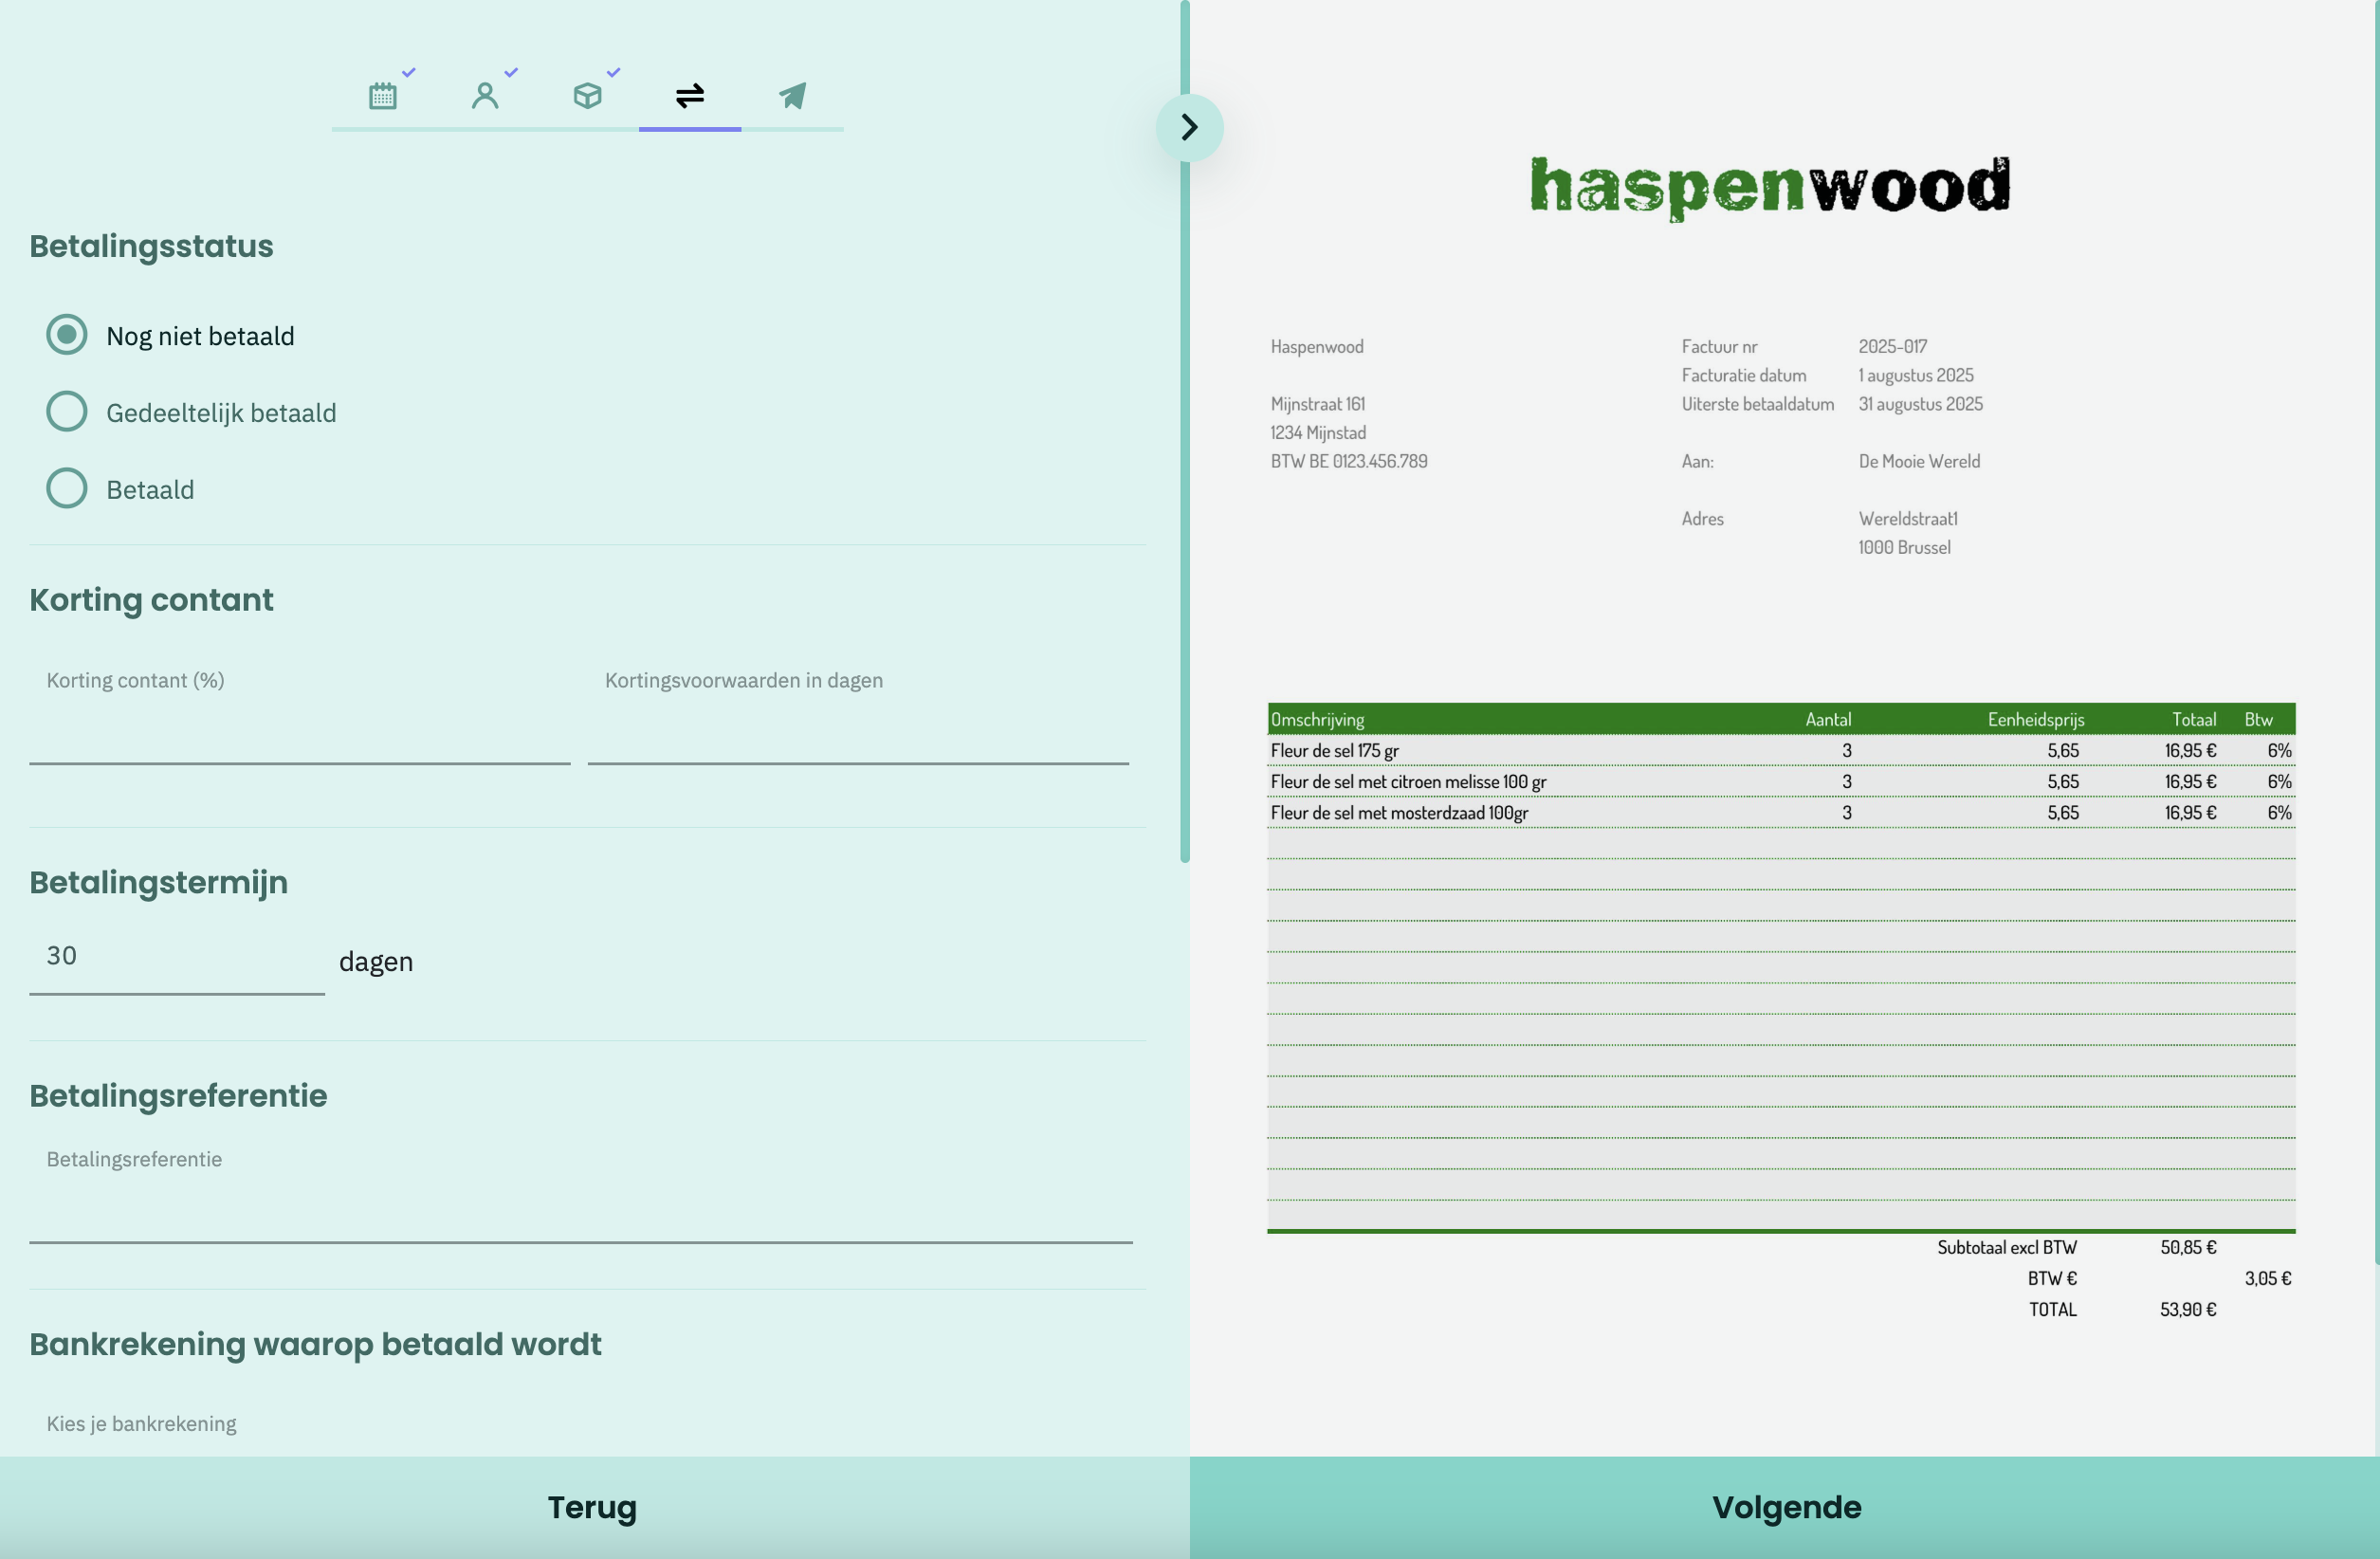
Task: Click the left panel vertical scrollbar
Action: coord(1185,431)
